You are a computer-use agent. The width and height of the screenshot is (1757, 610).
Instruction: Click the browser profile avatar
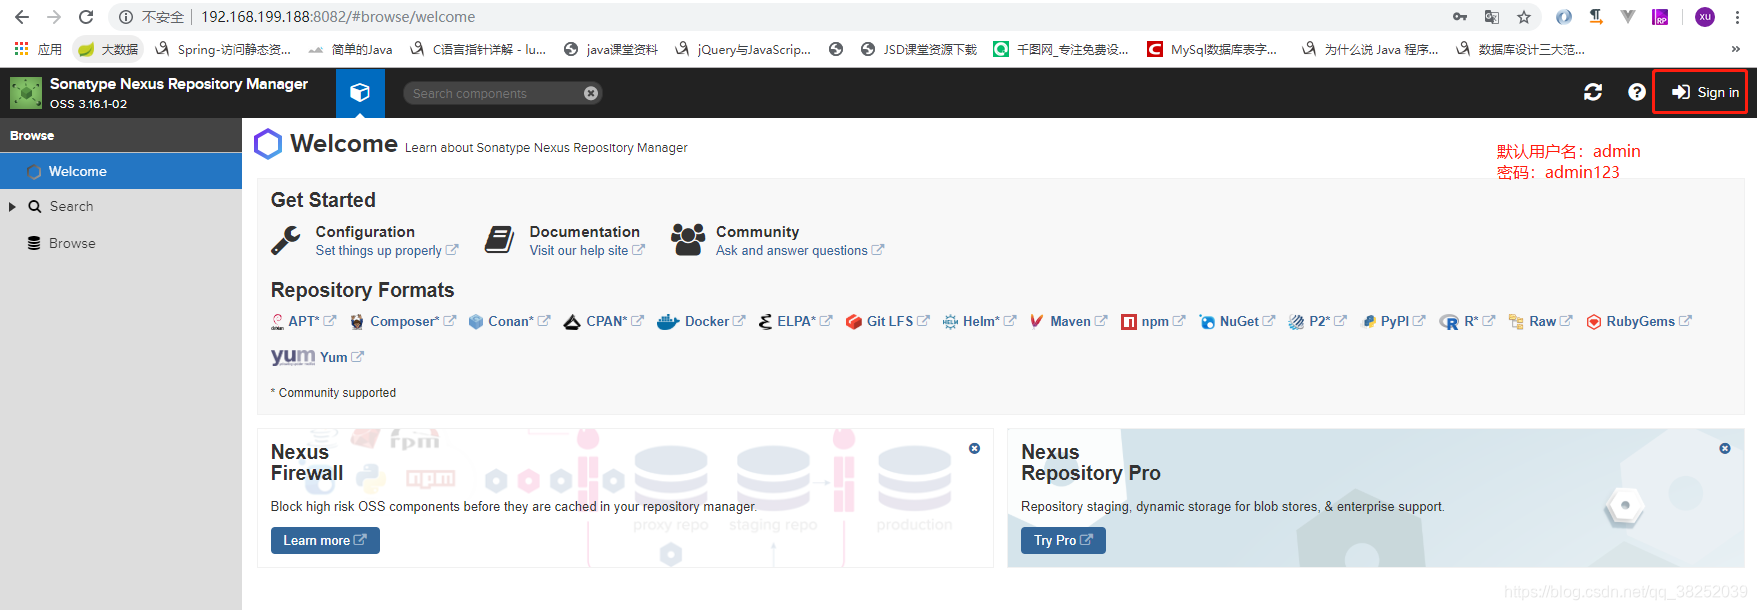pos(1705,17)
